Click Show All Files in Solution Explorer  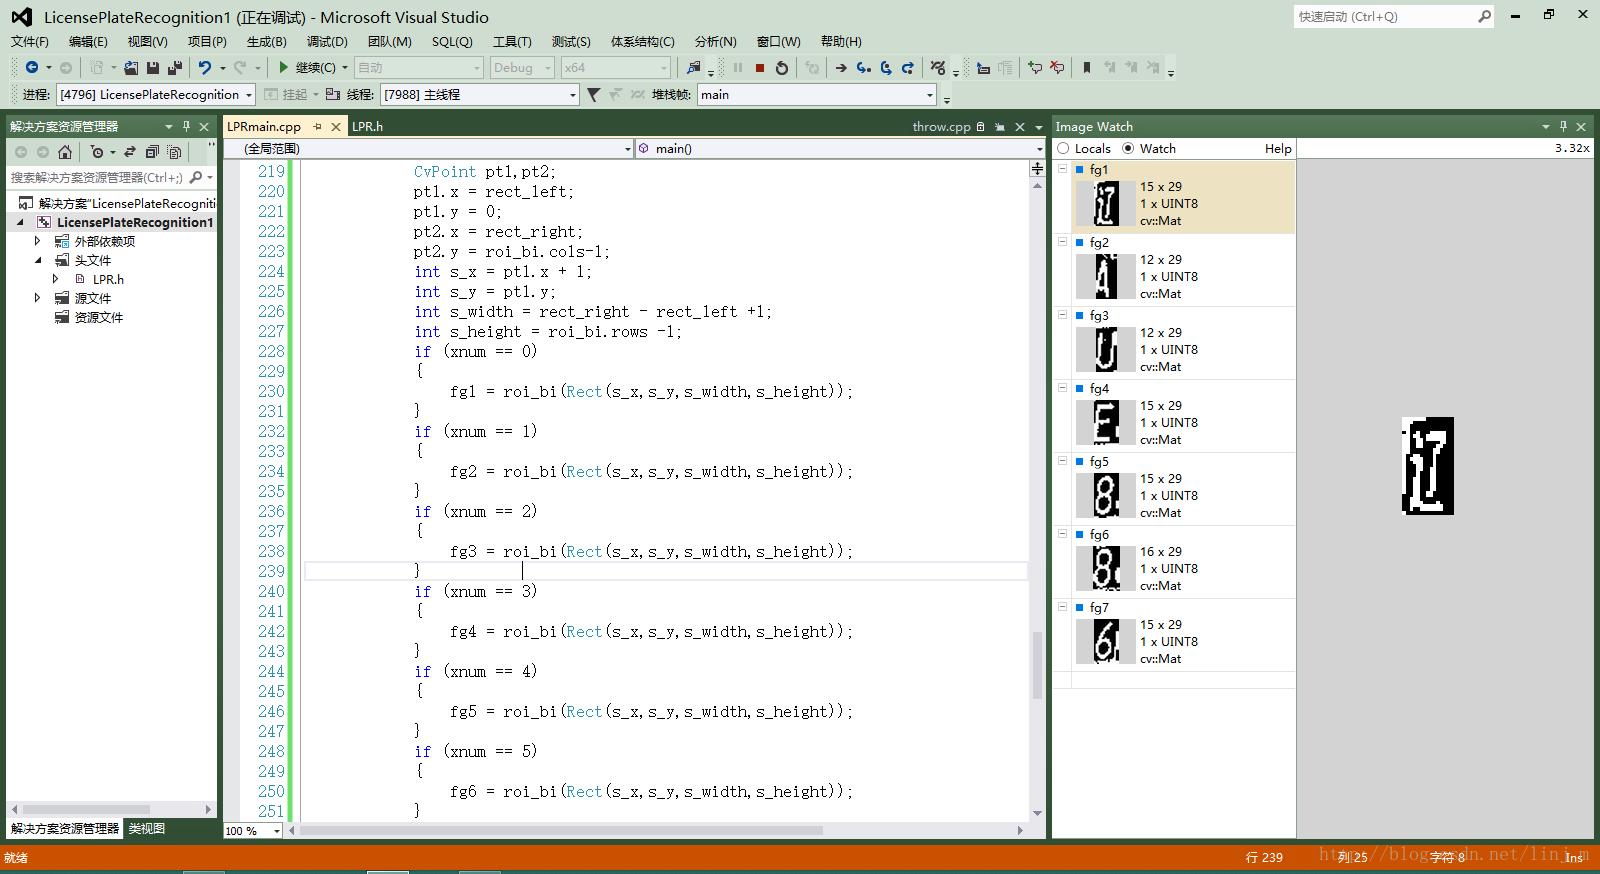pyautogui.click(x=174, y=152)
